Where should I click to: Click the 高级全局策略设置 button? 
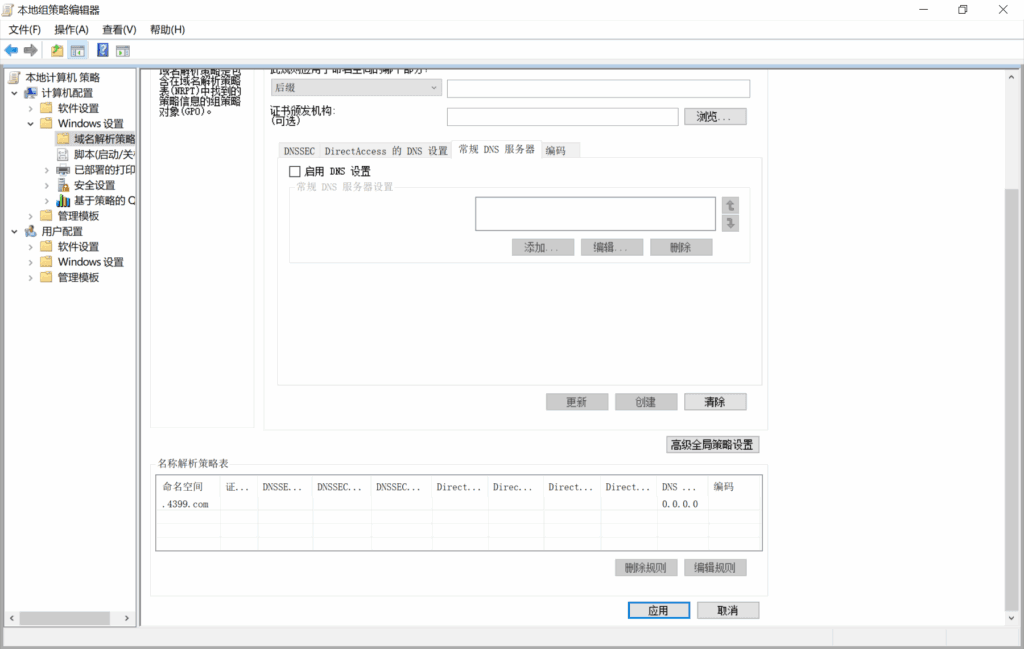[712, 444]
